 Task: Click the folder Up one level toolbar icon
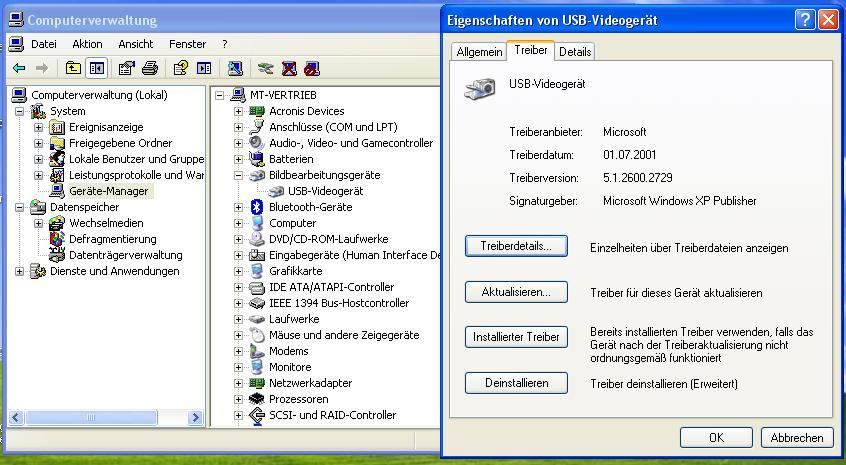point(73,68)
